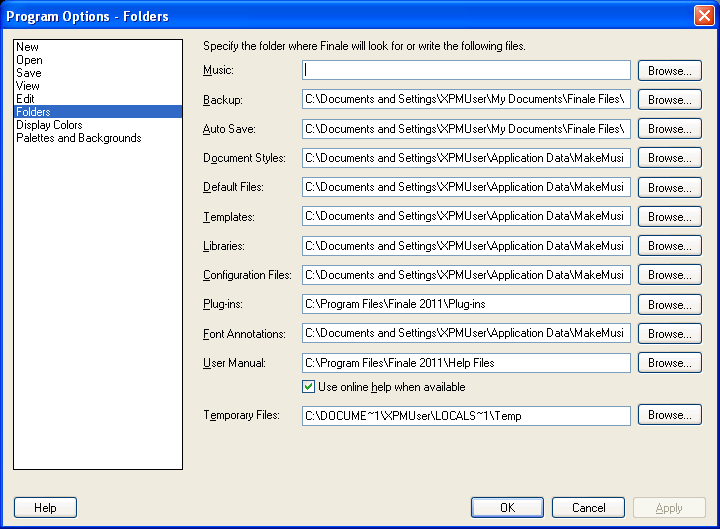
Task: Browse for the Backup folder
Action: [669, 100]
